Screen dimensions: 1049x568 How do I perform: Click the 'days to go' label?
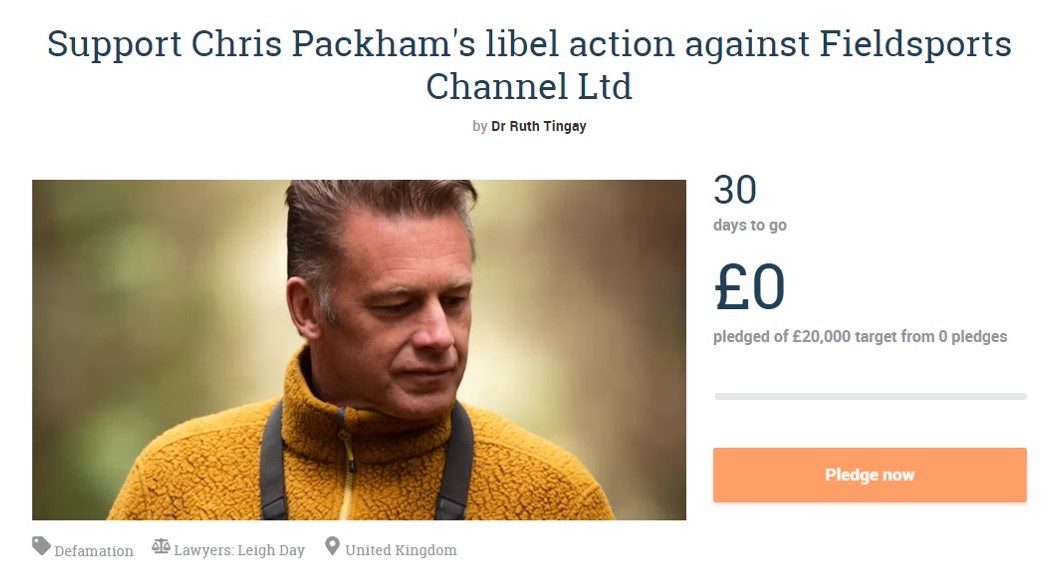click(x=750, y=225)
